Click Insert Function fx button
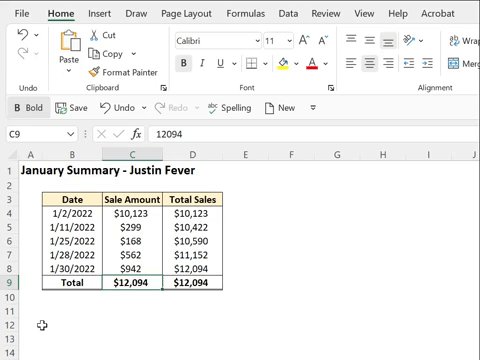The image size is (480, 360). click(x=136, y=134)
